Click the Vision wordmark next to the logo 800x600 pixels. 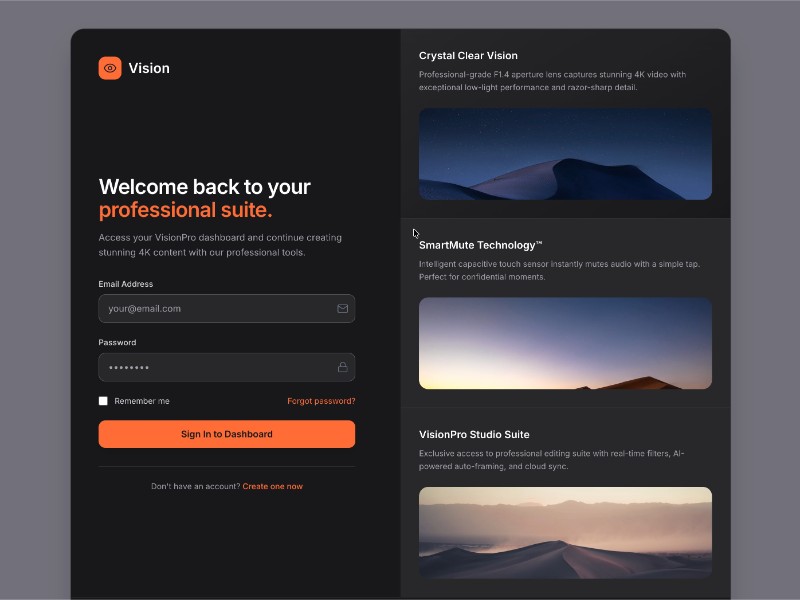pos(149,68)
